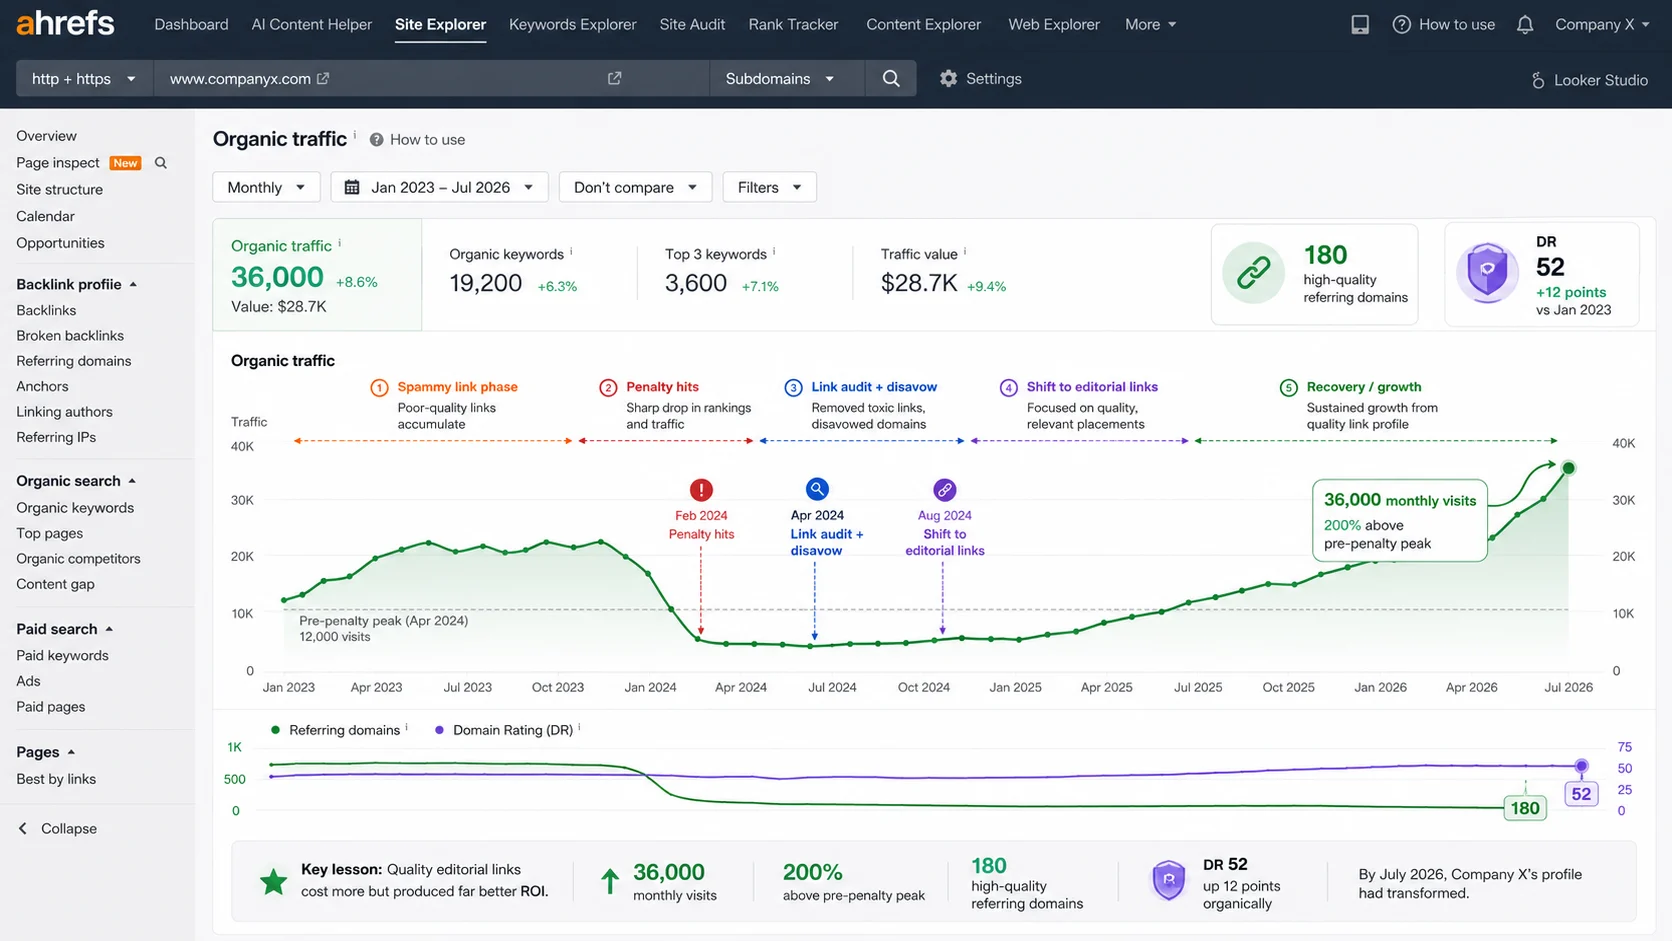The width and height of the screenshot is (1672, 941).
Task: Click info icon next to Organic keywords metric
Action: (571, 252)
